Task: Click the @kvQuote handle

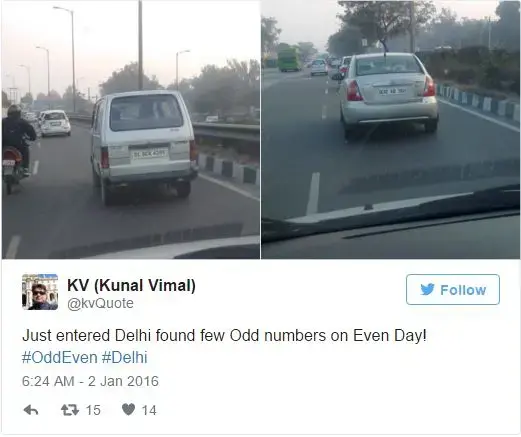Action: point(100,303)
